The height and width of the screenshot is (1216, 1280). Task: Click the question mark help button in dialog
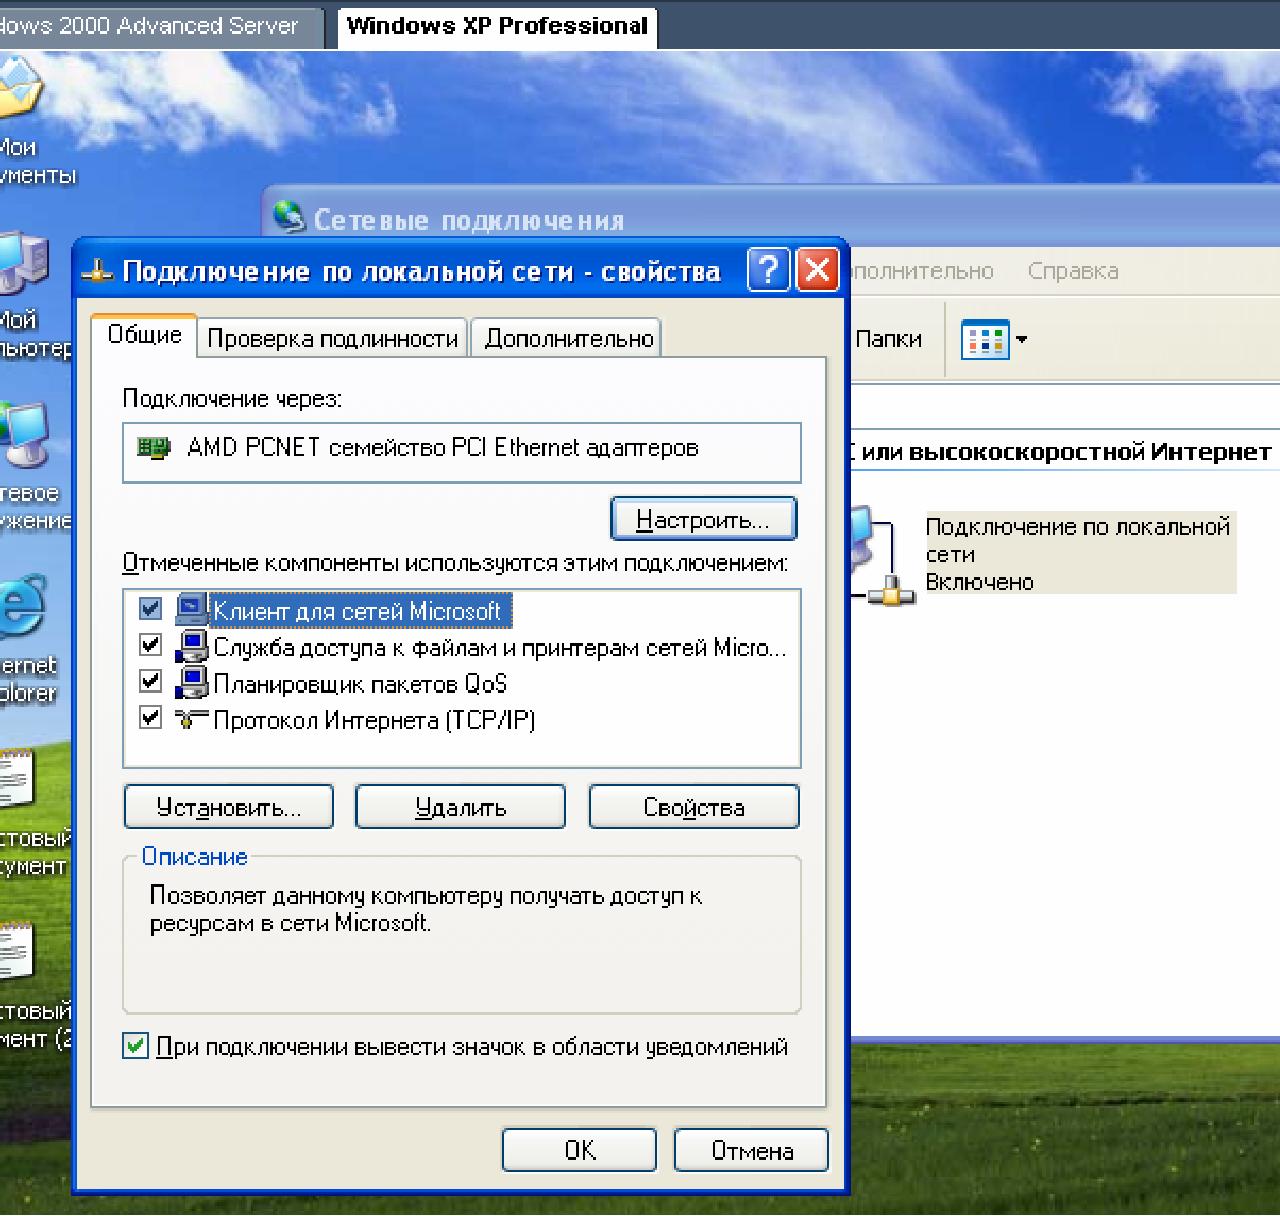point(768,271)
